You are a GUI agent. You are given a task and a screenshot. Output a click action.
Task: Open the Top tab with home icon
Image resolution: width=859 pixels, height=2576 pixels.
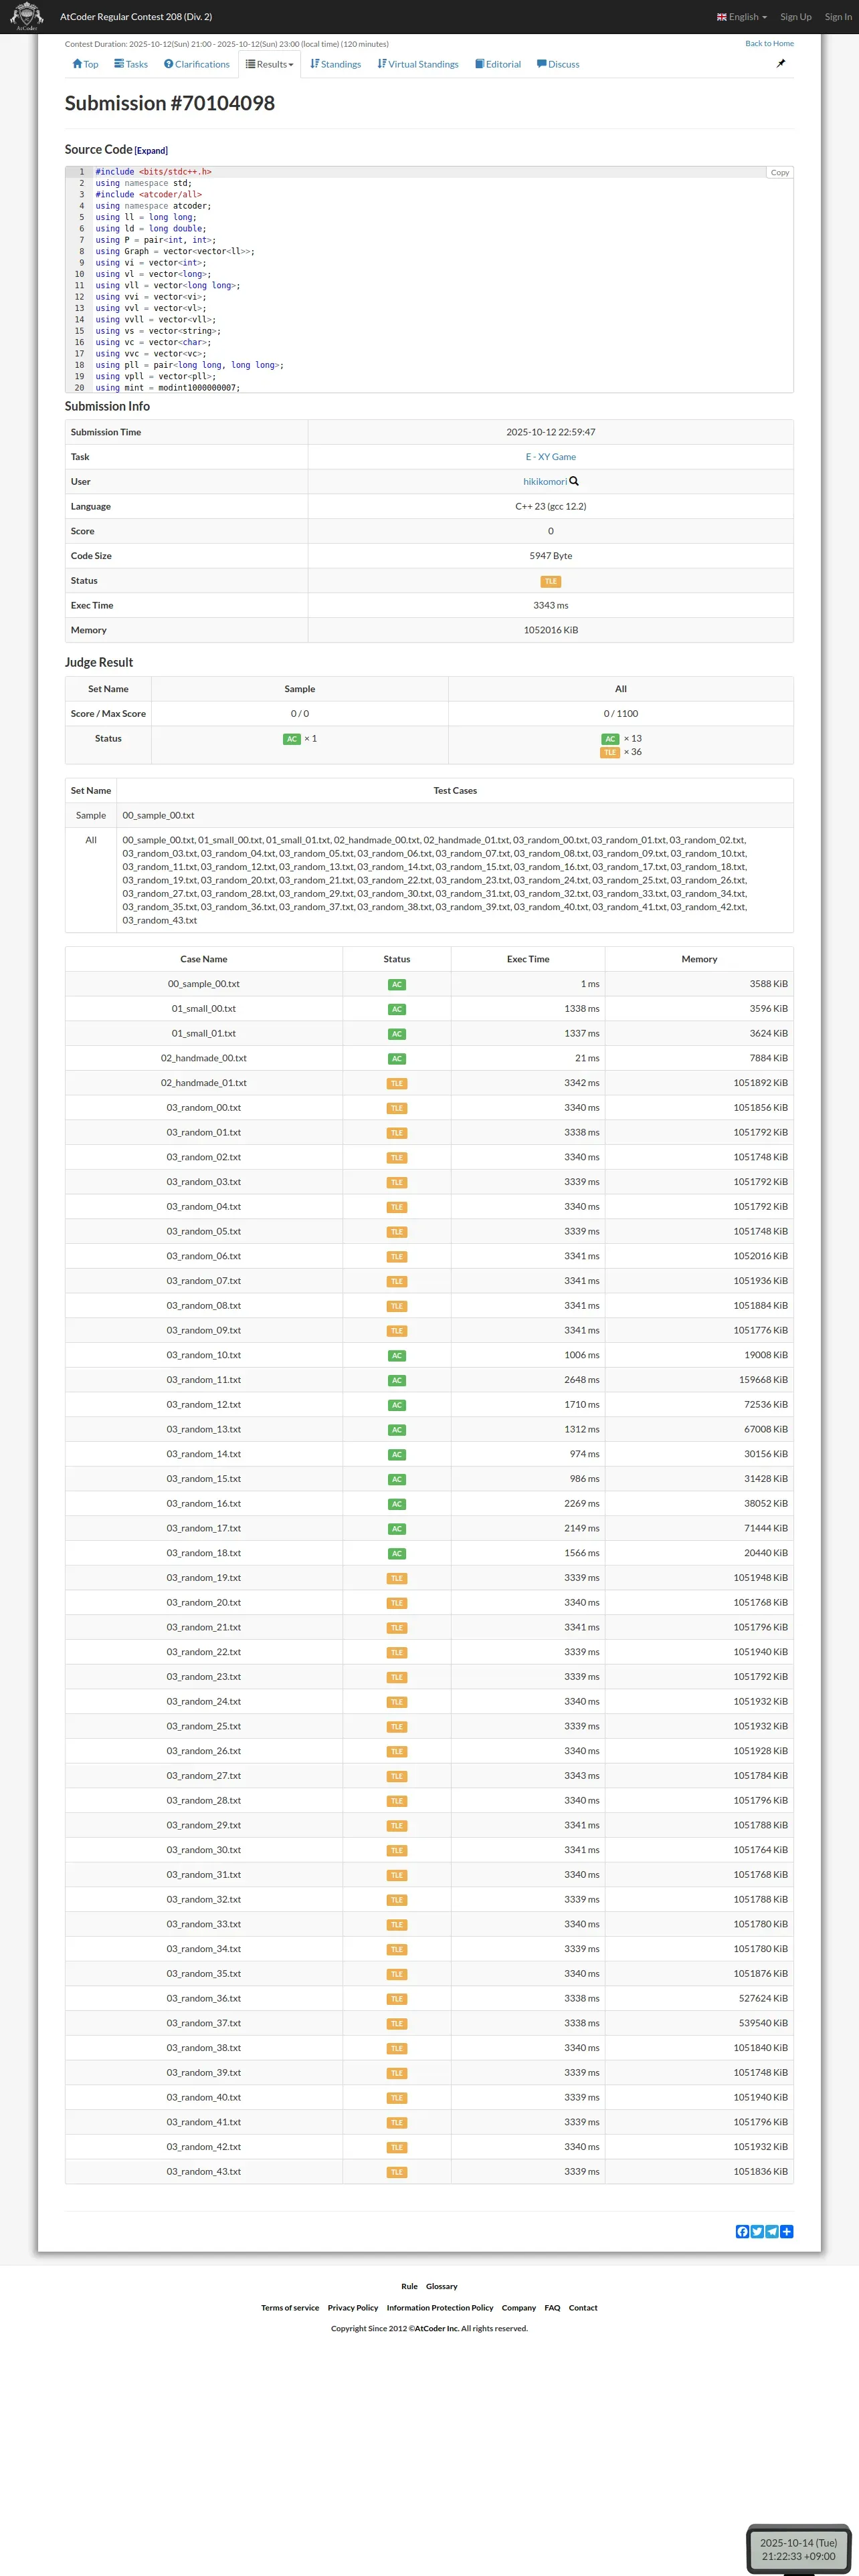point(85,64)
